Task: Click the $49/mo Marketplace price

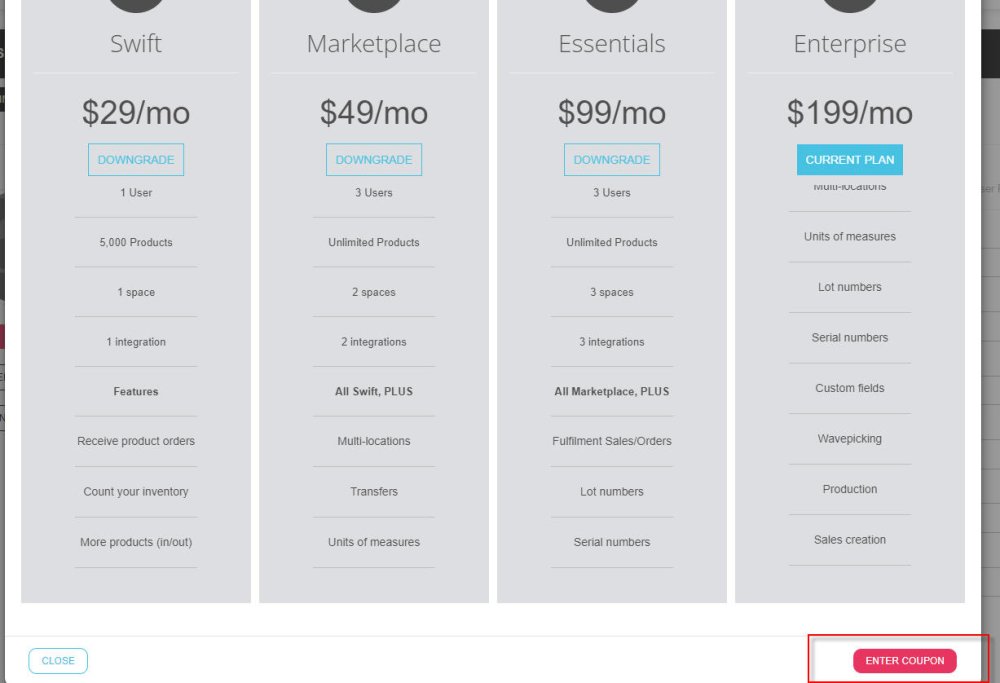Action: tap(374, 113)
